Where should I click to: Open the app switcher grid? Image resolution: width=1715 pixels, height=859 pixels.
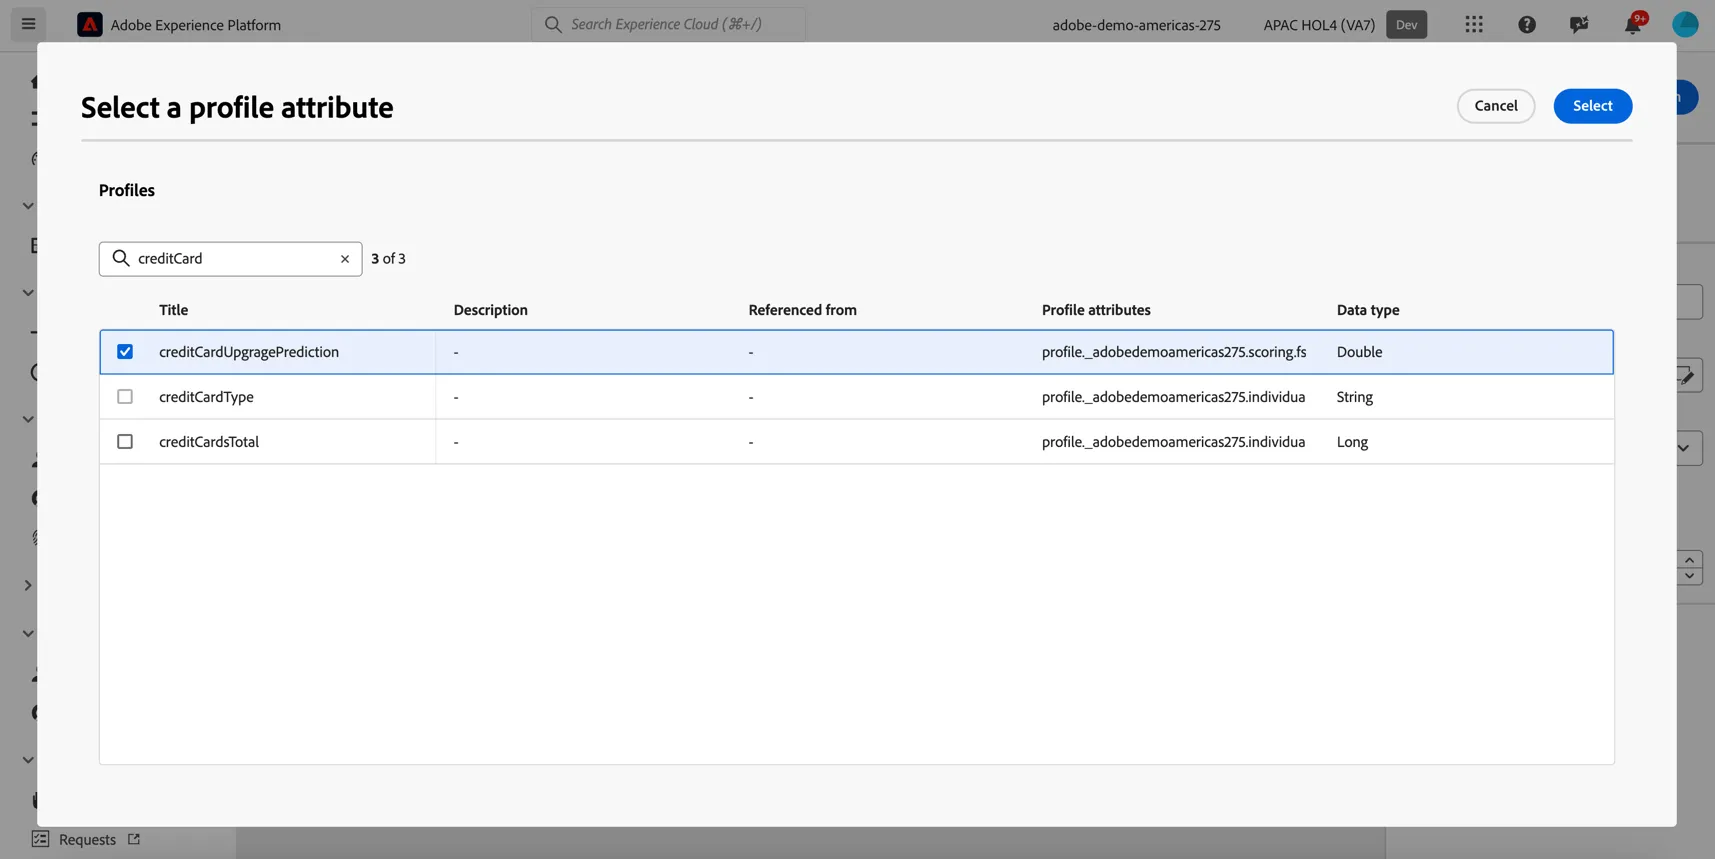[x=1474, y=25]
